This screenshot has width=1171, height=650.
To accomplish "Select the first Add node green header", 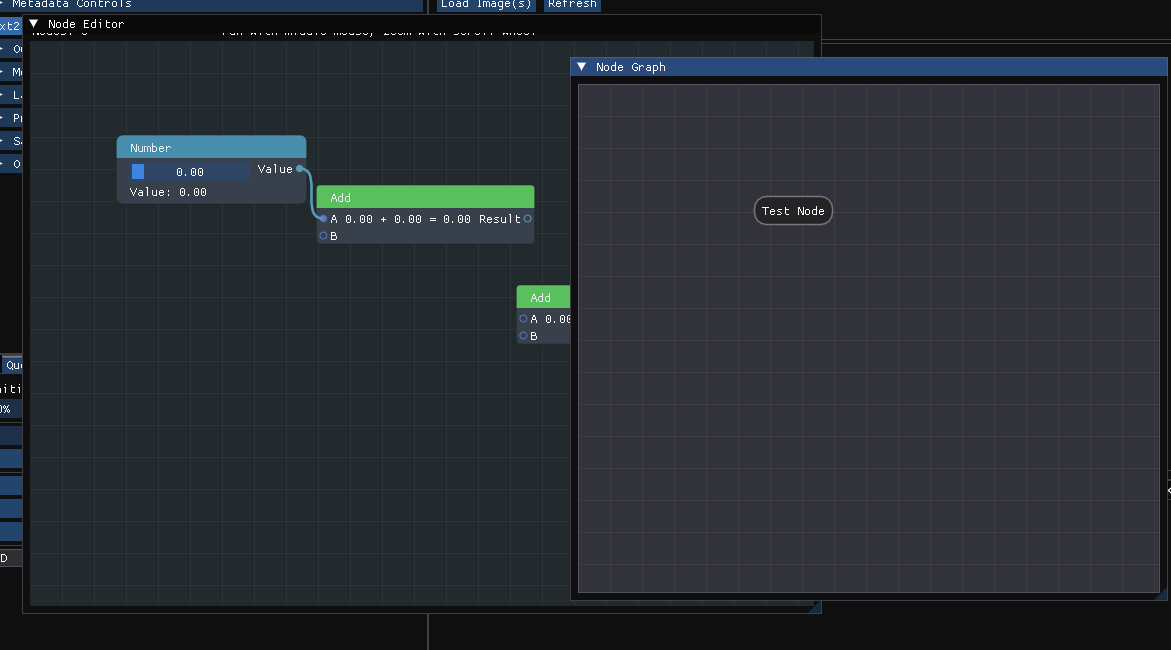I will (x=425, y=197).
